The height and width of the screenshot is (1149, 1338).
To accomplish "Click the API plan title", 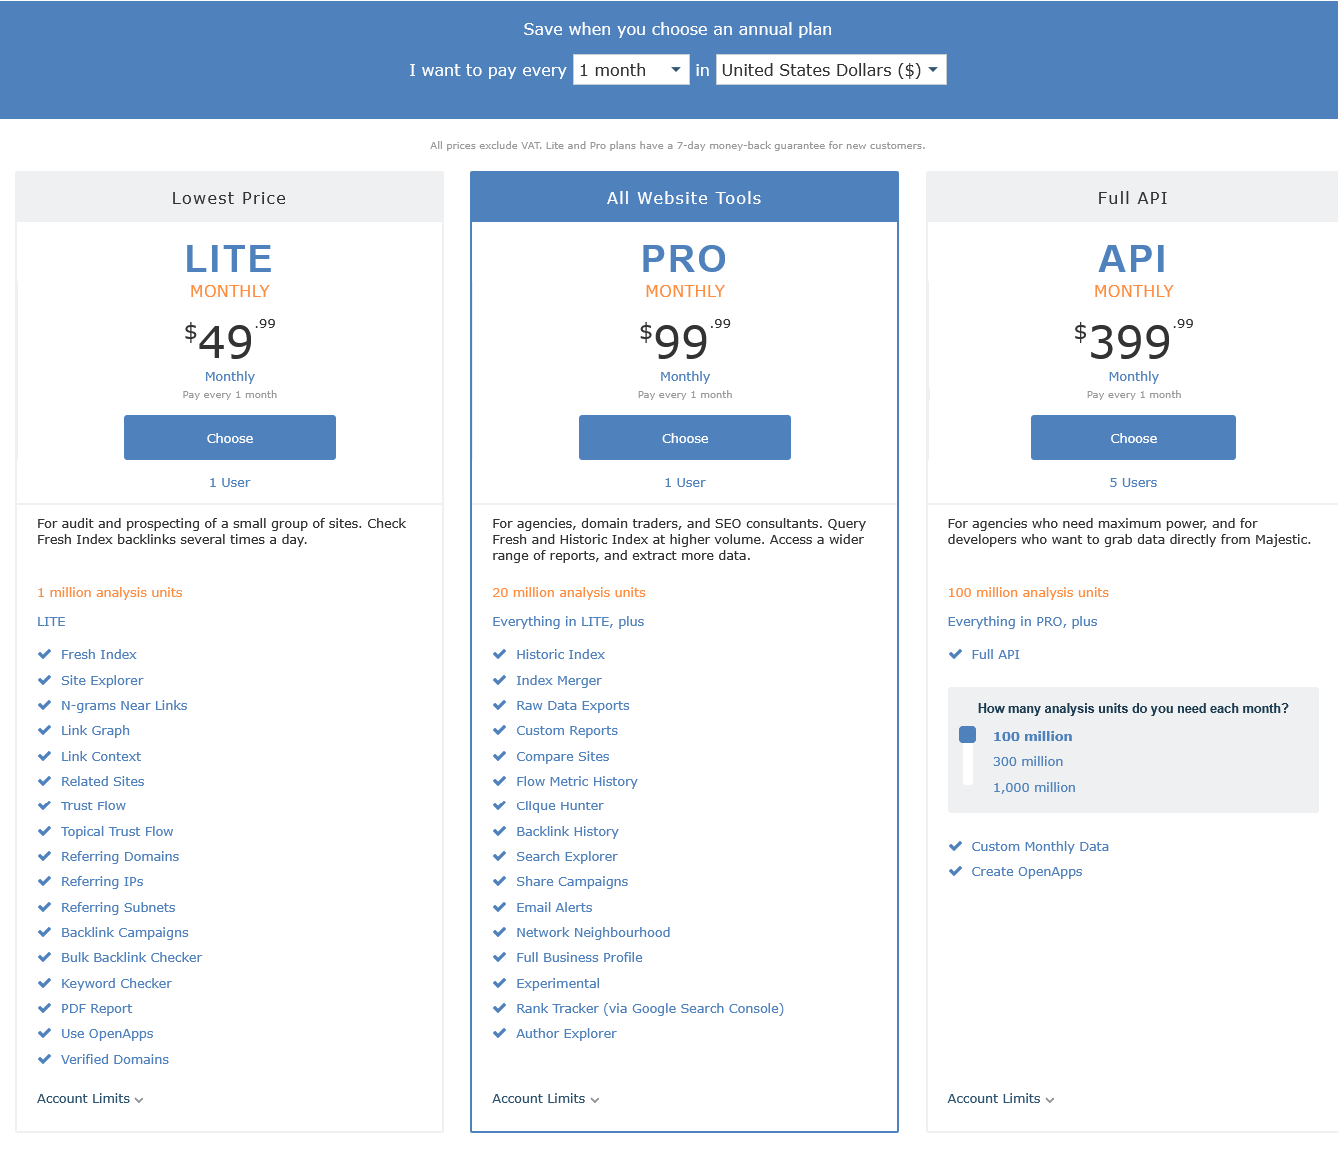I will coord(1133,259).
